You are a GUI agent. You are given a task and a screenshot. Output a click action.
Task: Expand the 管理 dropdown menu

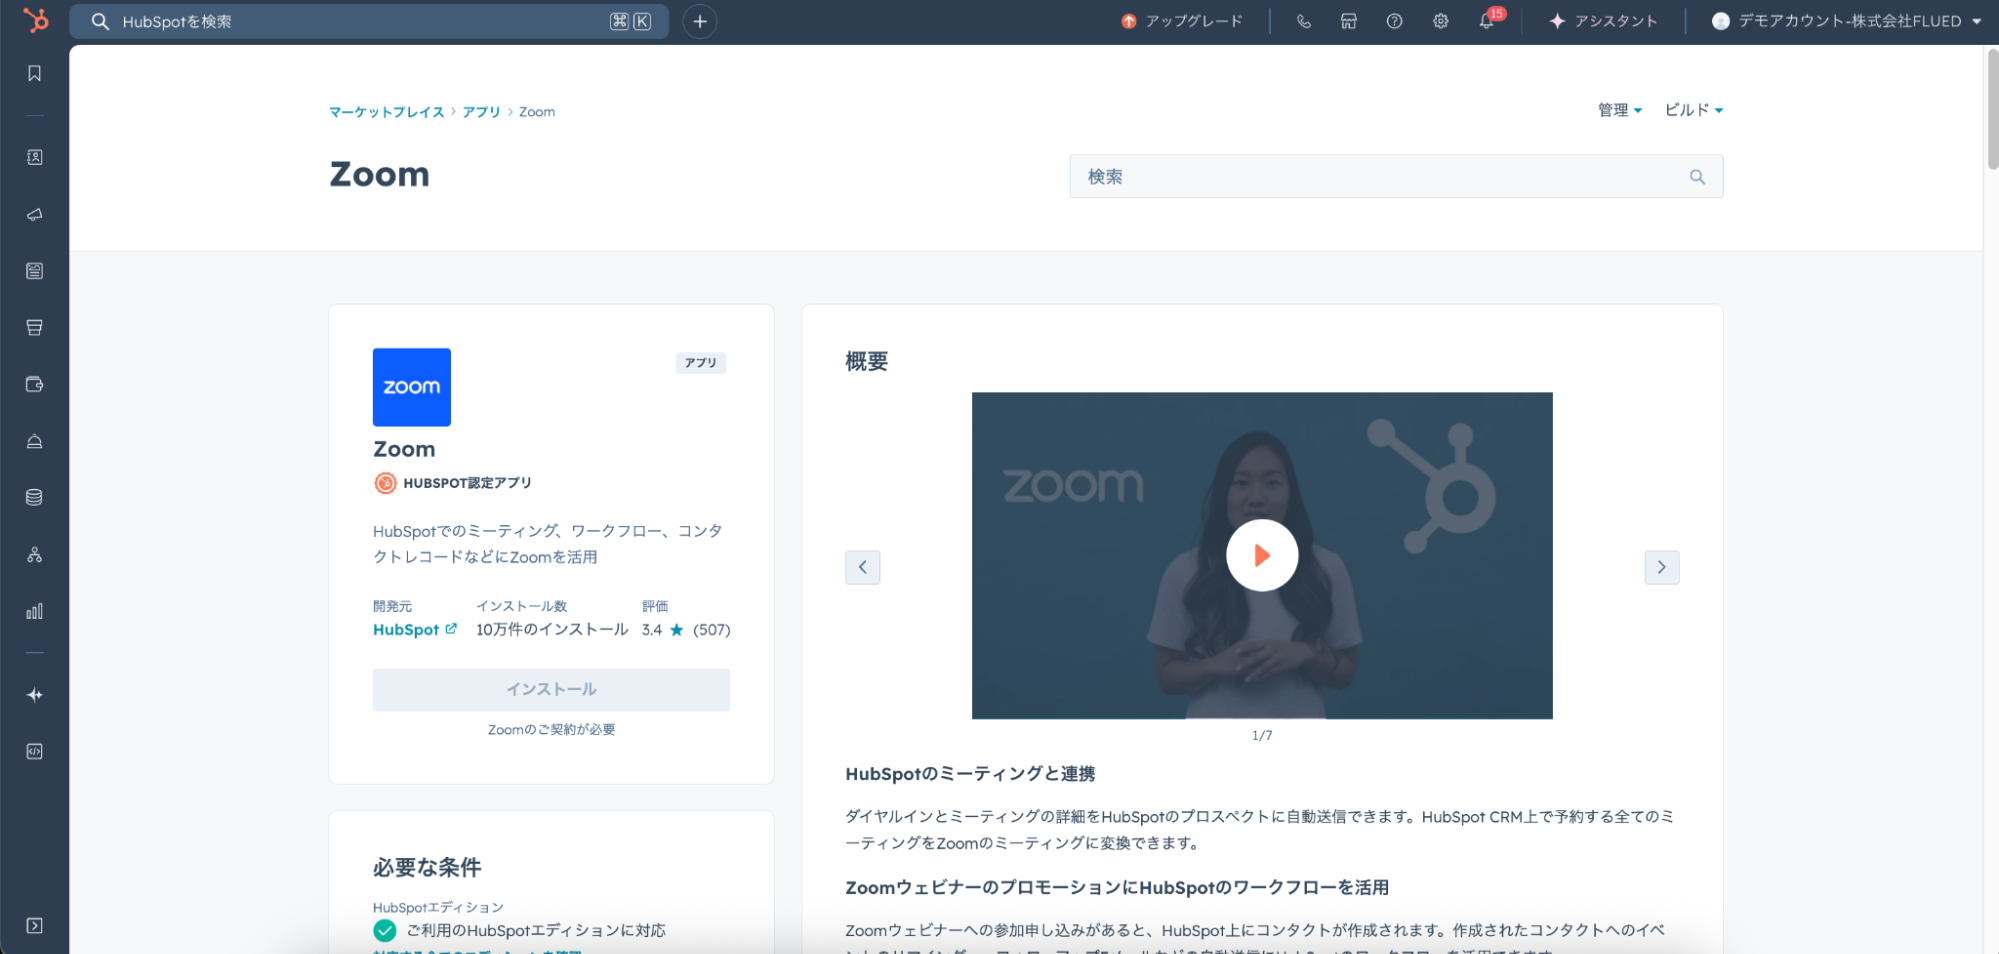pos(1619,110)
